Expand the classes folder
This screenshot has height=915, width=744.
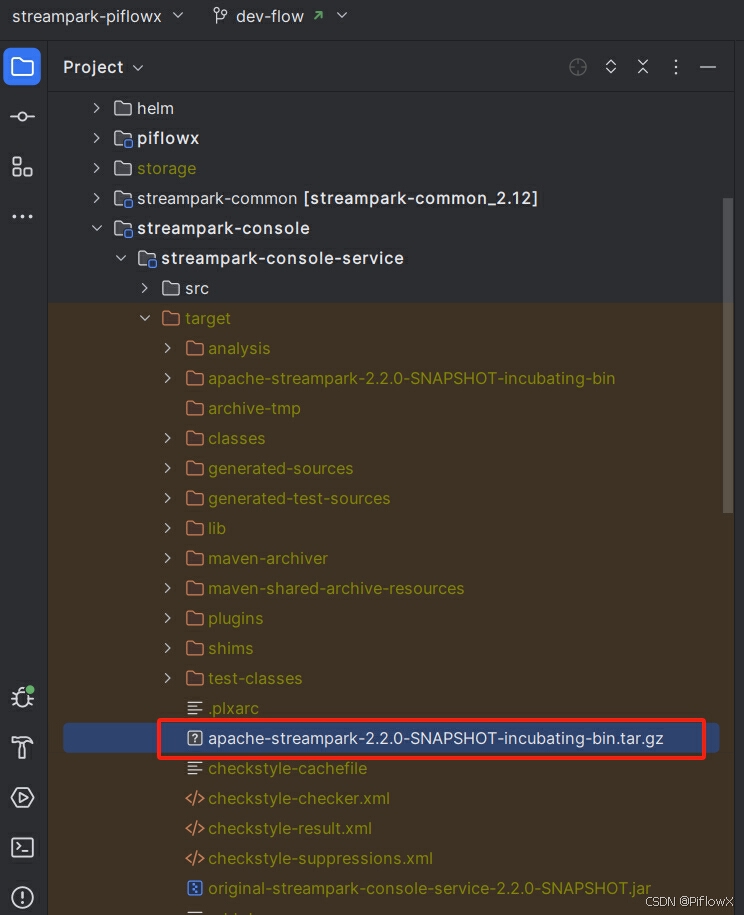tap(168, 438)
